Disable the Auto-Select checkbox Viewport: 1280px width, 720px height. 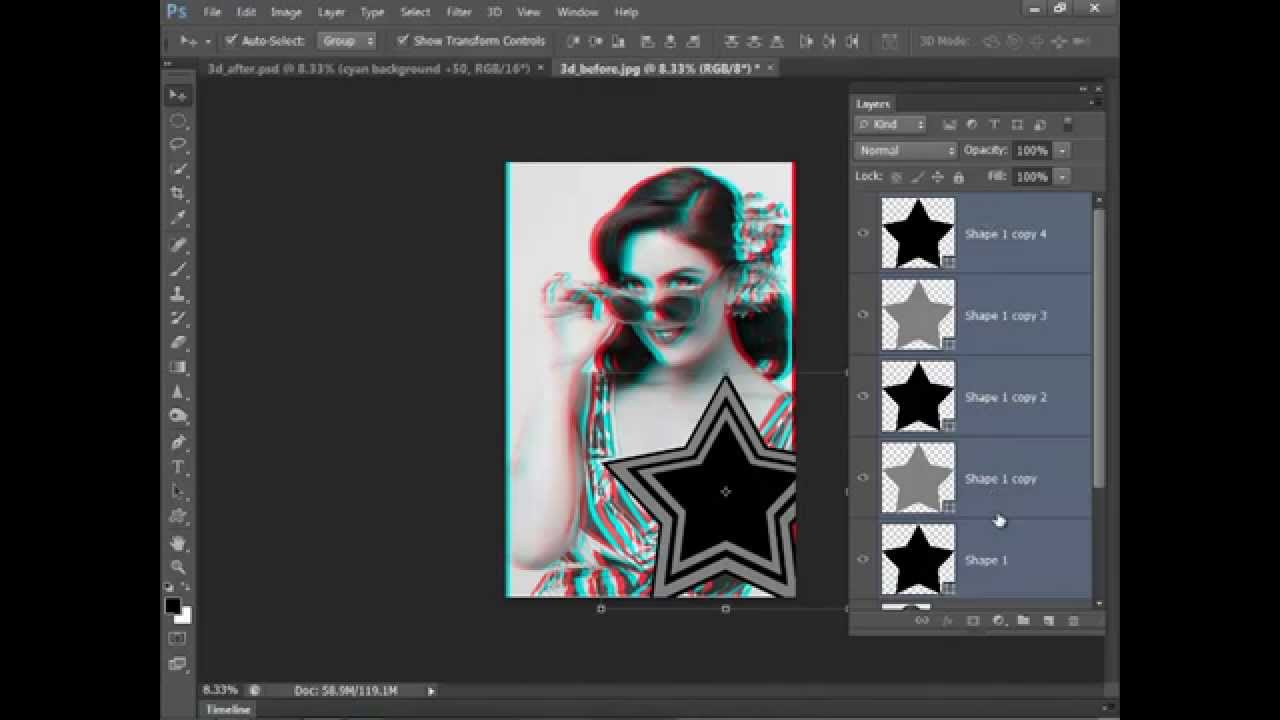232,42
